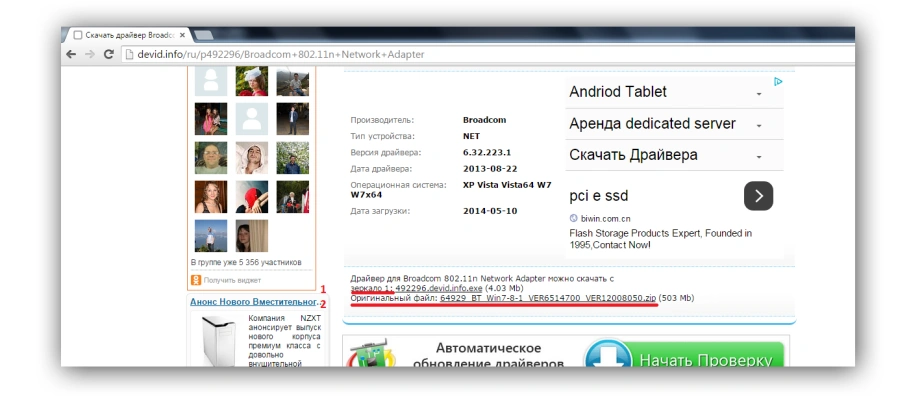Open a new tab button
This screenshot has width=909, height=399.
pos(203,35)
